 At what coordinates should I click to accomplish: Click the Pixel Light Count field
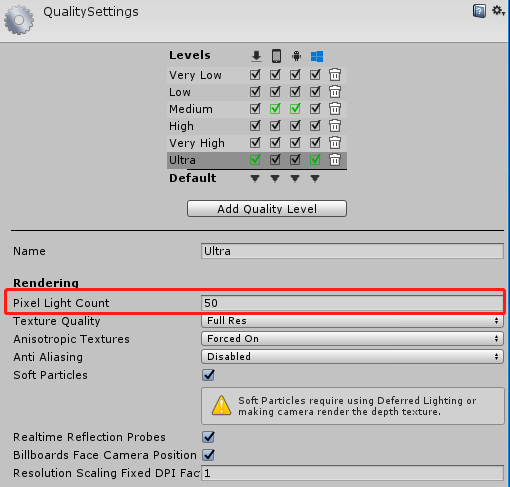tap(352, 303)
